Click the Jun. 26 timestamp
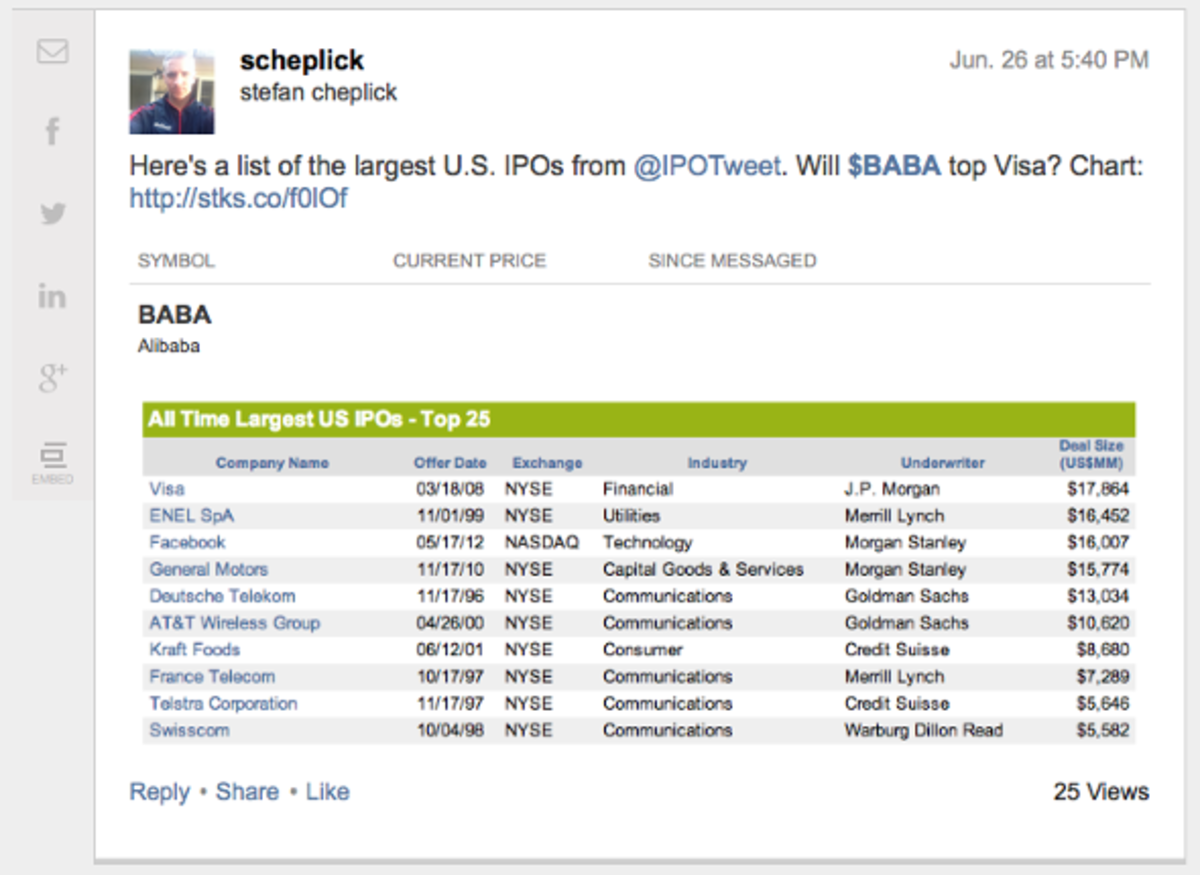This screenshot has width=1200, height=875. click(x=1049, y=60)
